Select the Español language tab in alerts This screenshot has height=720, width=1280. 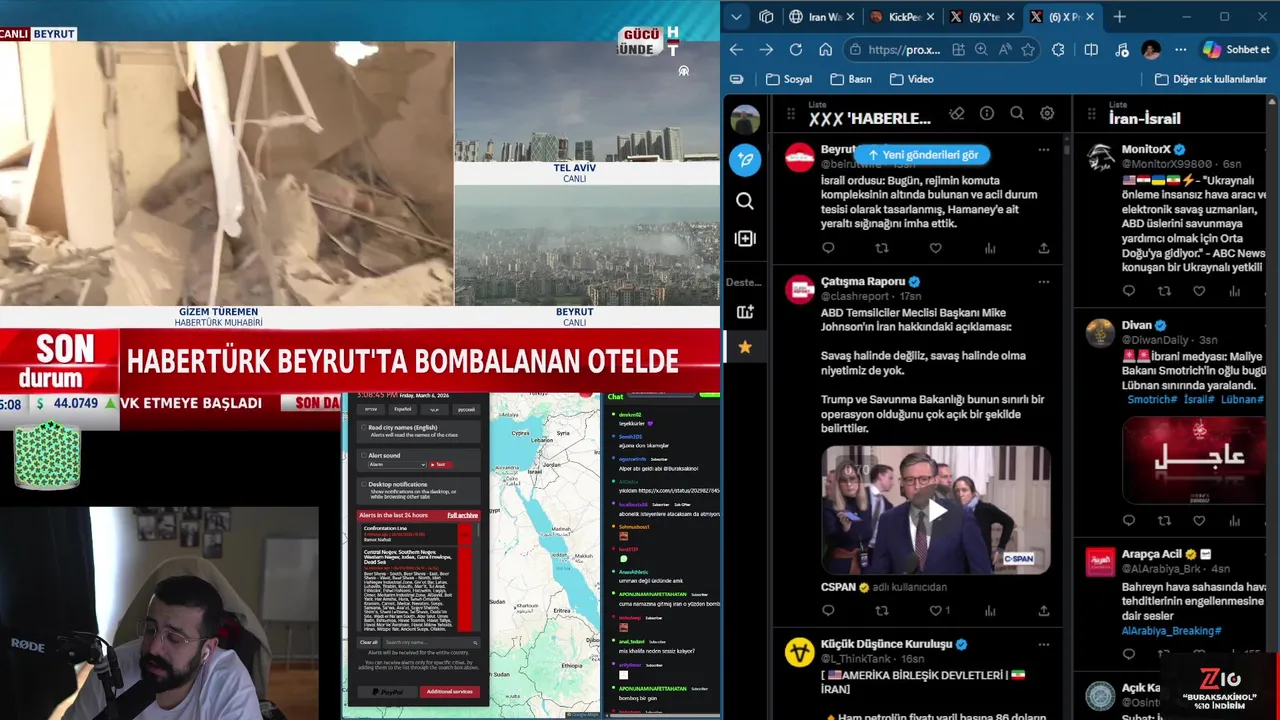[402, 409]
